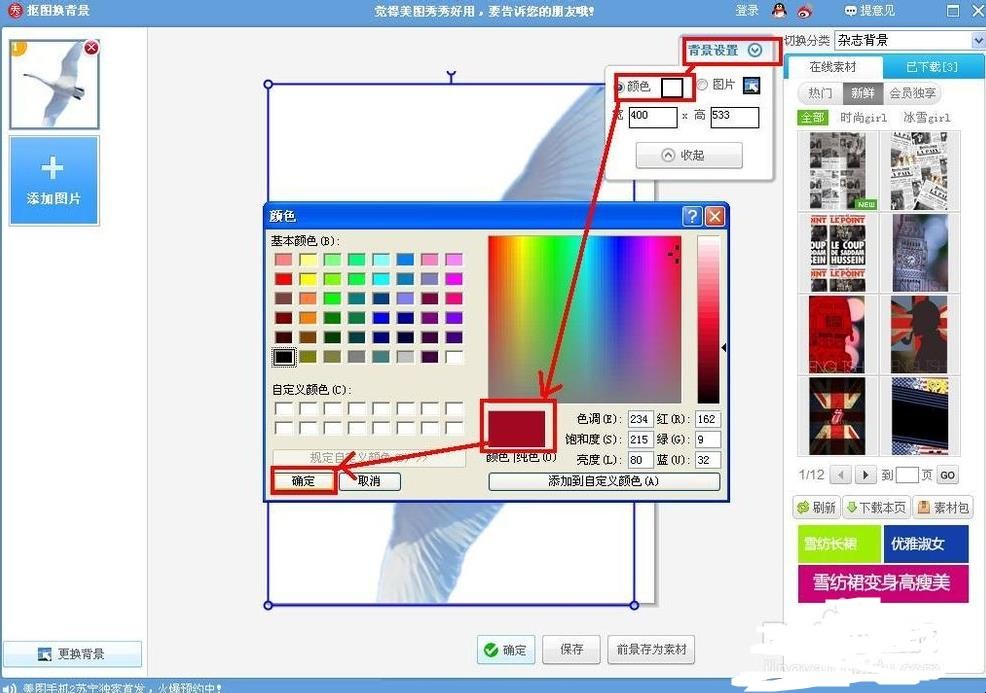Screen dimensions: 986x693
Task: Select the 颜色 radio button
Action: tap(619, 87)
